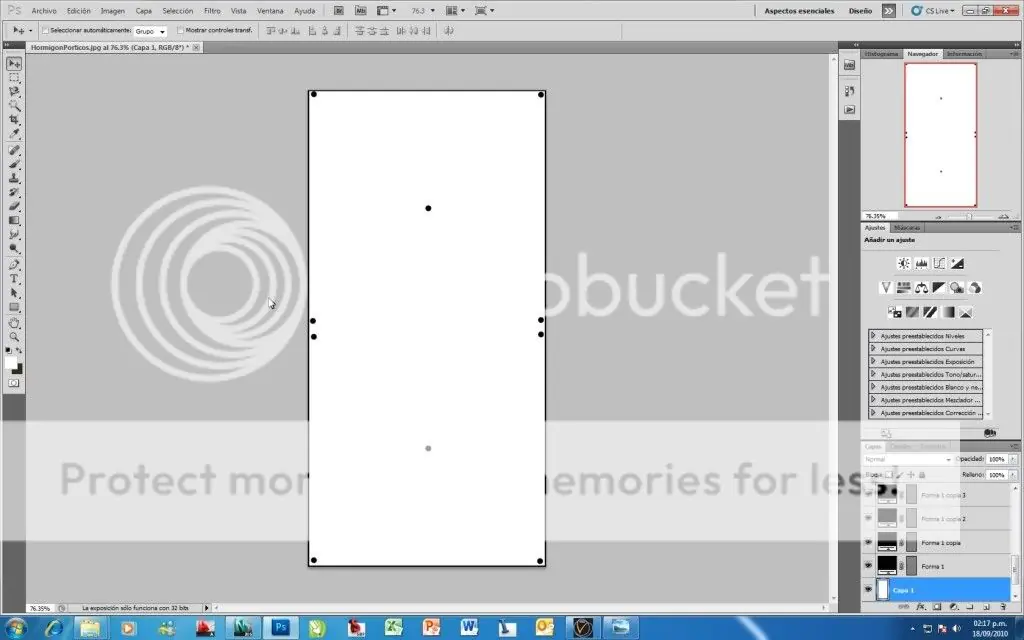
Task: Add a Levels adjustment
Action: (x=921, y=264)
